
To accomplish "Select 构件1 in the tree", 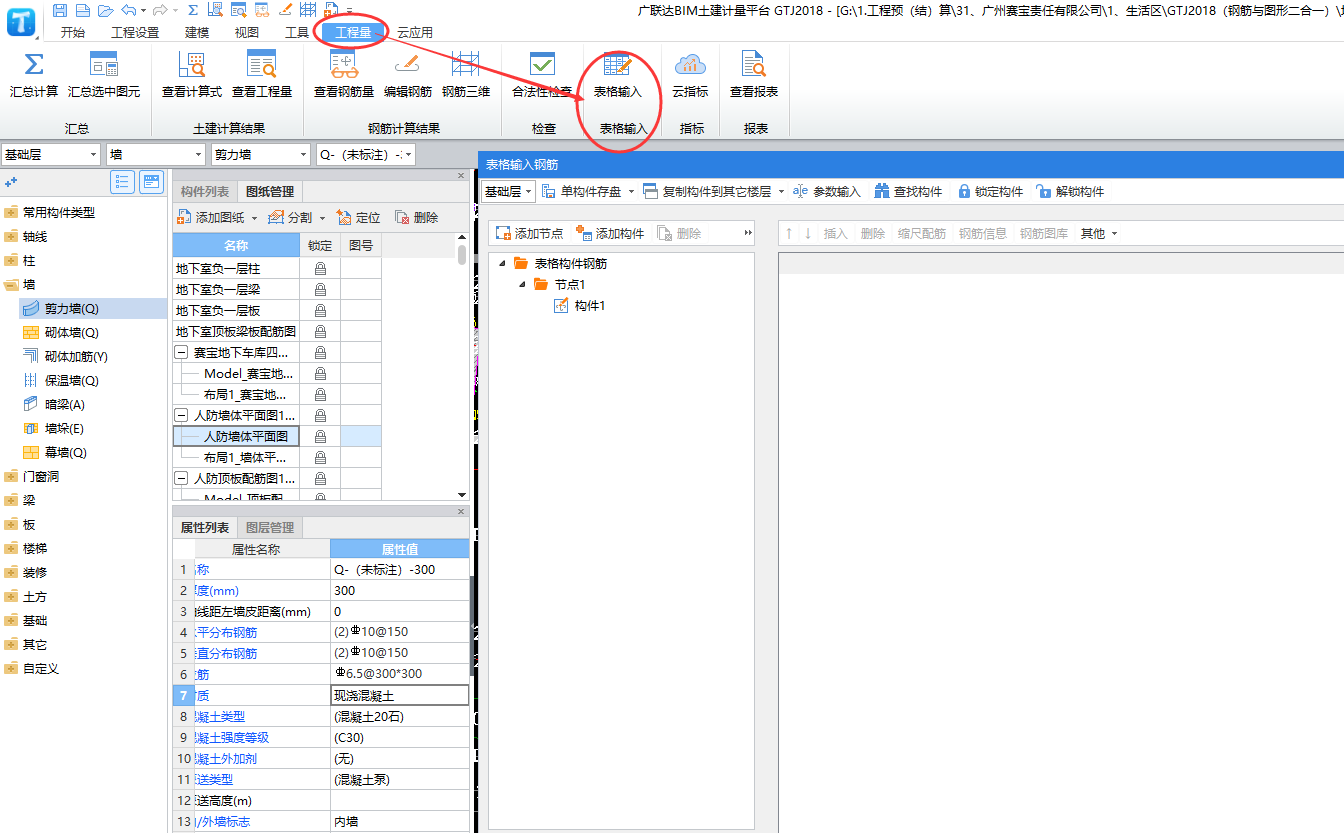I will point(589,306).
